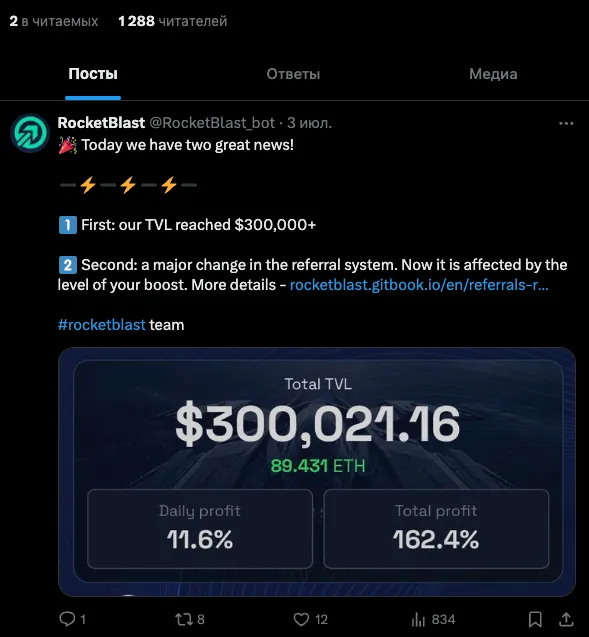Click the post text 'Today we have two great news!'
The image size is (589, 637).
tap(188, 145)
